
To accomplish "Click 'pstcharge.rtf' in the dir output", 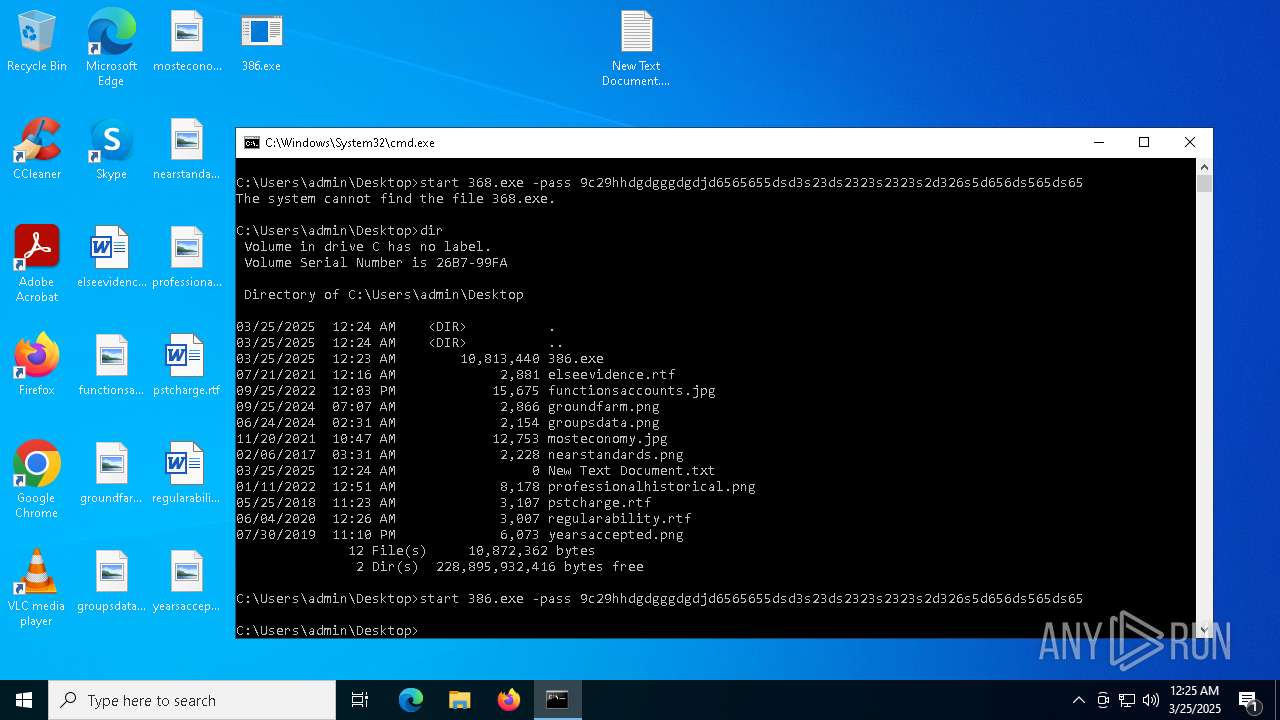I will 600,503.
